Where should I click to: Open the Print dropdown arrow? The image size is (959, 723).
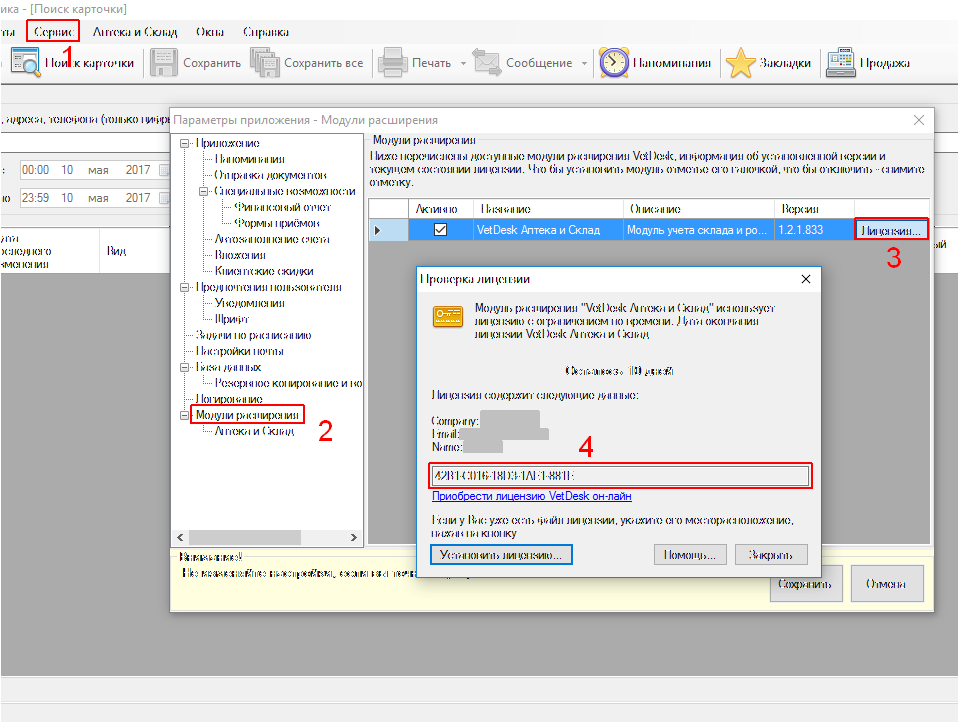coord(463,63)
